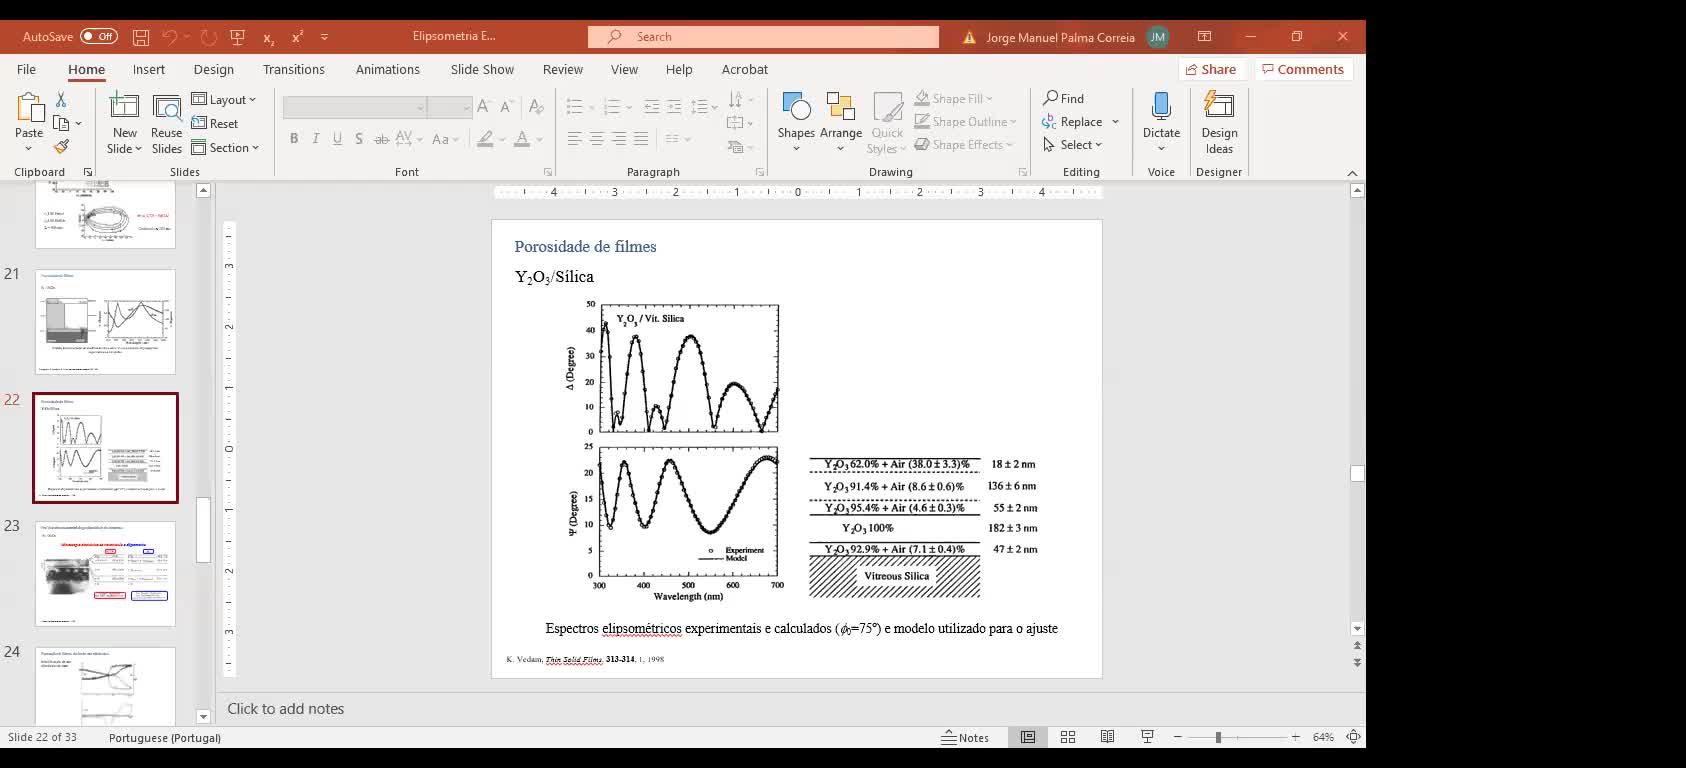Viewport: 1686px width, 768px height.
Task: Toggle AutoSave switch off/on
Action: coord(98,37)
